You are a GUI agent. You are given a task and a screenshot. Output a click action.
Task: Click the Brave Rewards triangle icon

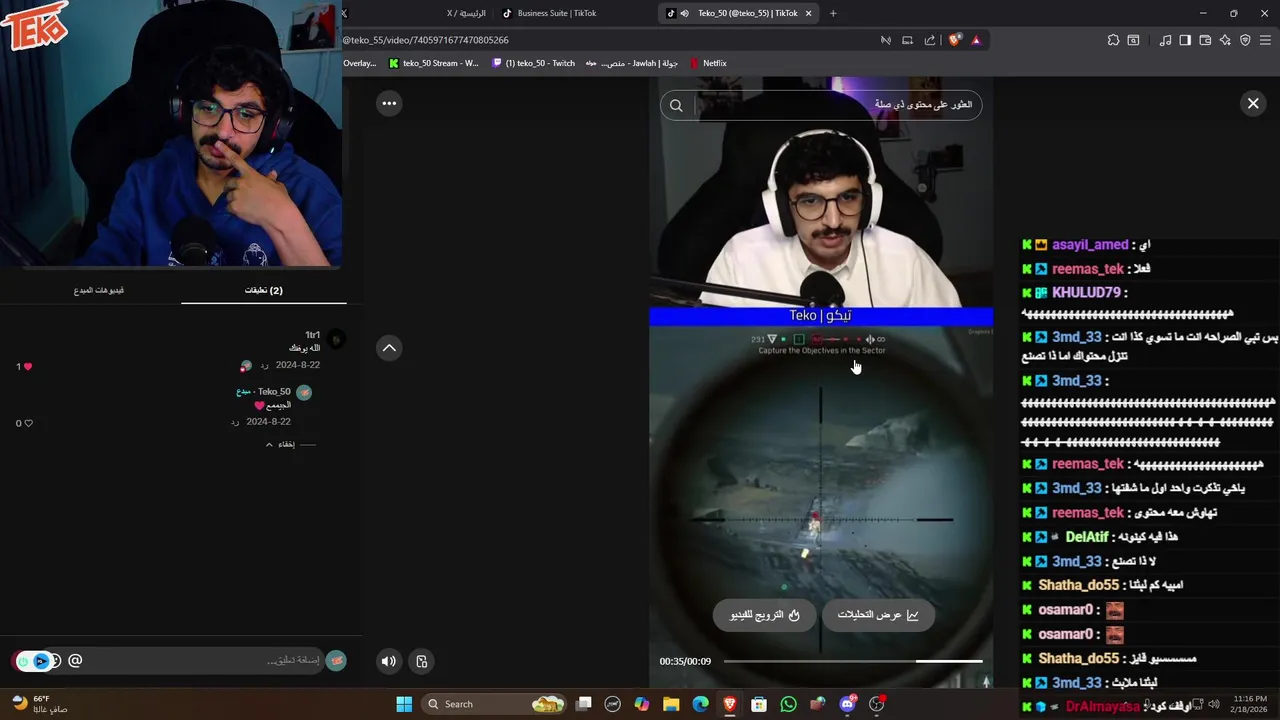point(976,40)
